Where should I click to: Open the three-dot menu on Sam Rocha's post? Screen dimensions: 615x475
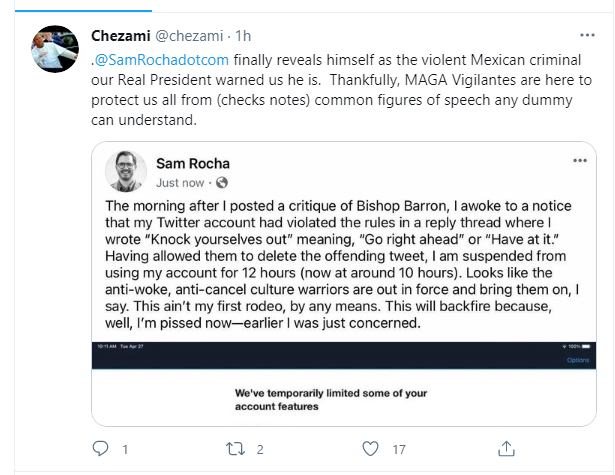pos(579,161)
